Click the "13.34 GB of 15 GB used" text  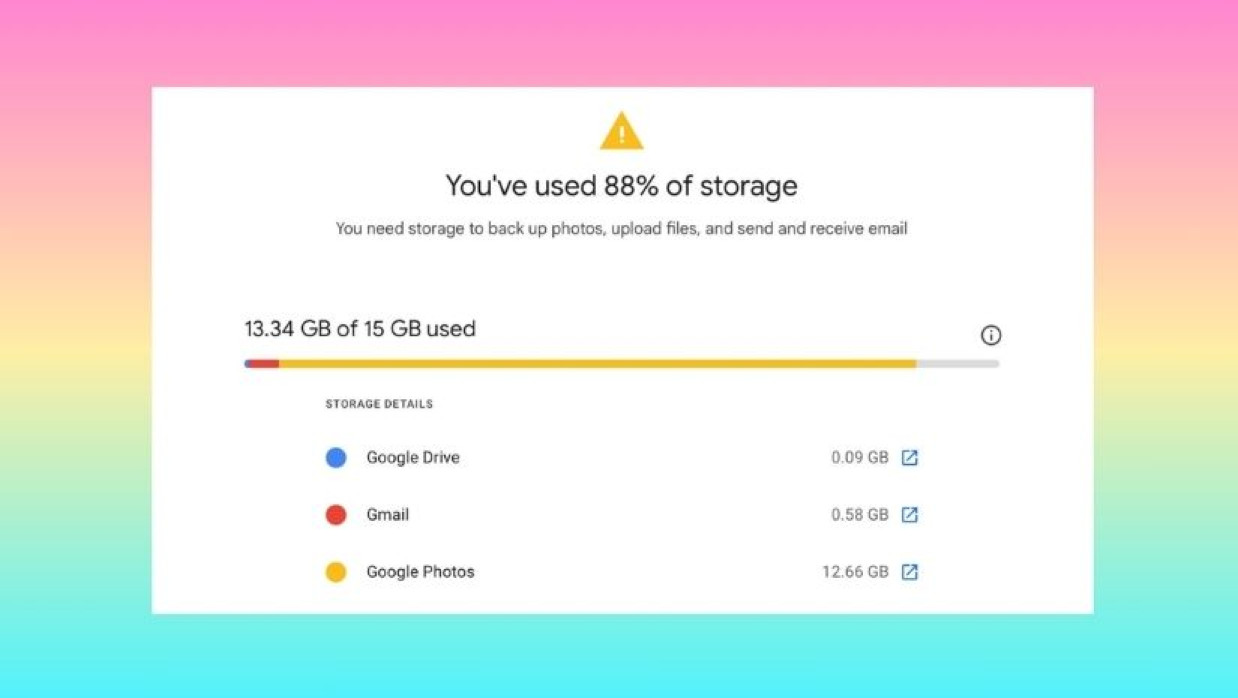[360, 329]
